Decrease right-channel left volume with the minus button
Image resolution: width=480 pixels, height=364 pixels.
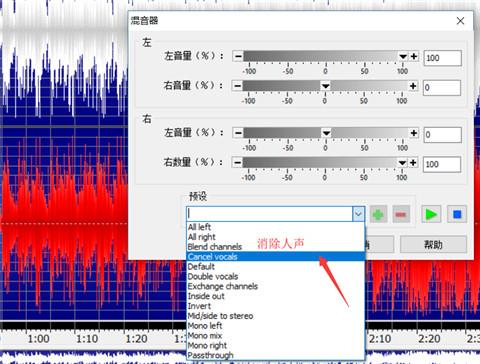238,133
